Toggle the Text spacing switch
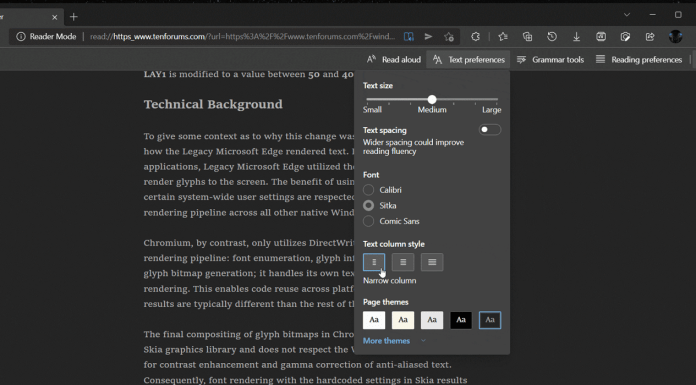696x385 pixels. point(490,130)
